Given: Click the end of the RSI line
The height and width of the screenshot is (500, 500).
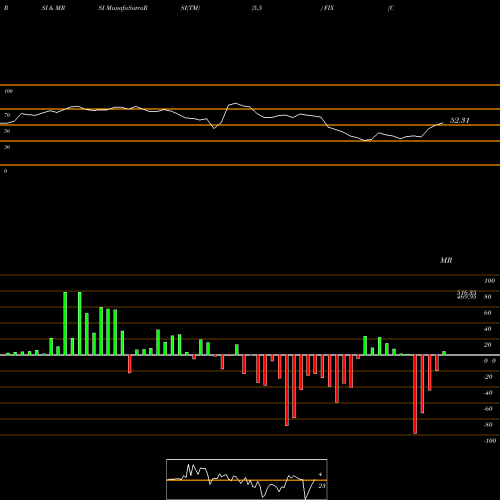Looking at the screenshot, I should 443,123.
